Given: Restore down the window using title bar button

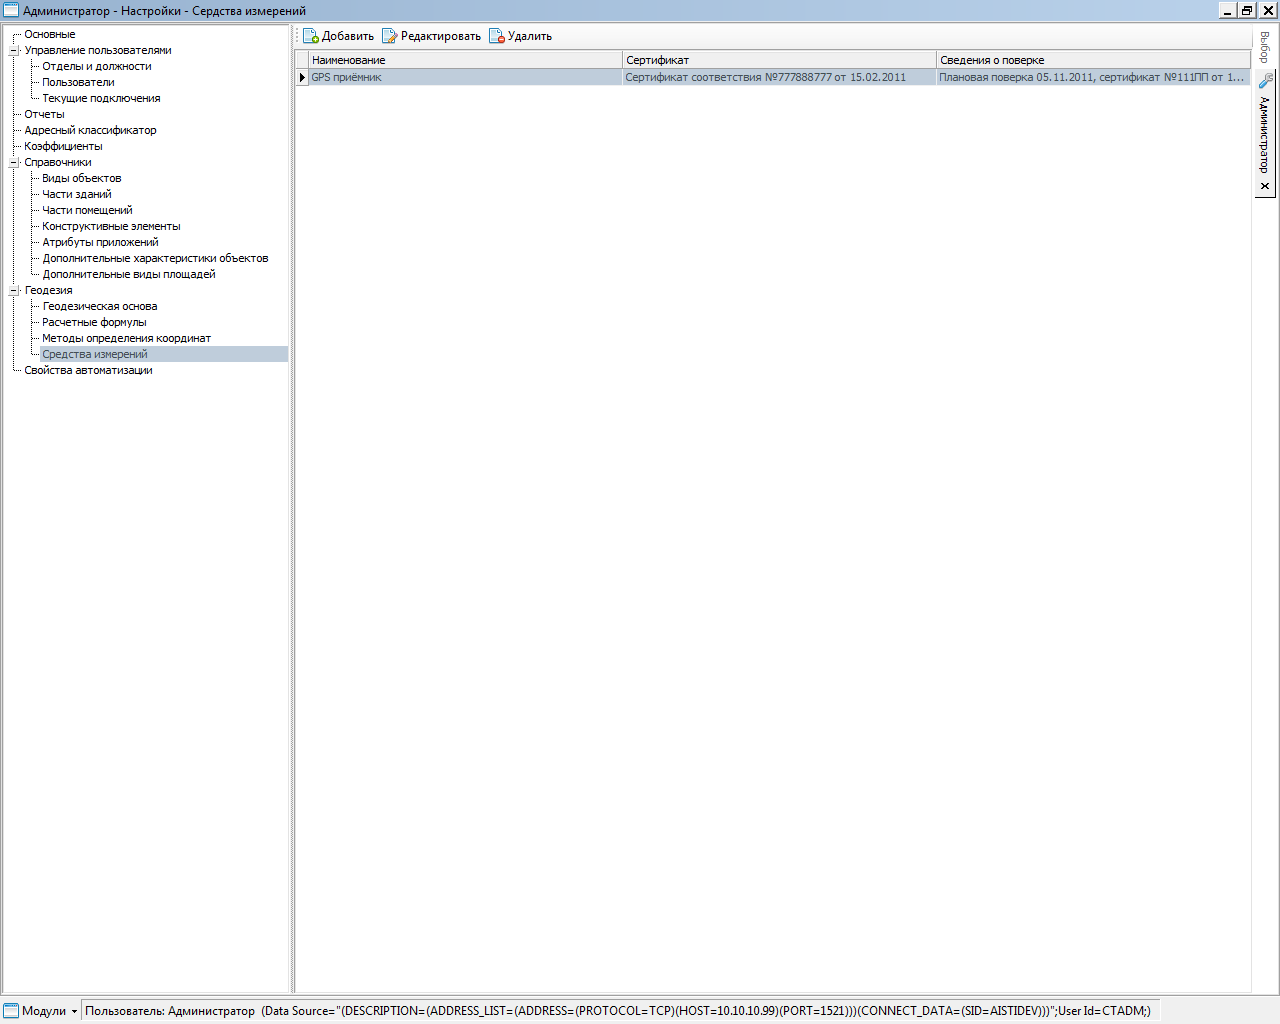Looking at the screenshot, I should click(1247, 10).
